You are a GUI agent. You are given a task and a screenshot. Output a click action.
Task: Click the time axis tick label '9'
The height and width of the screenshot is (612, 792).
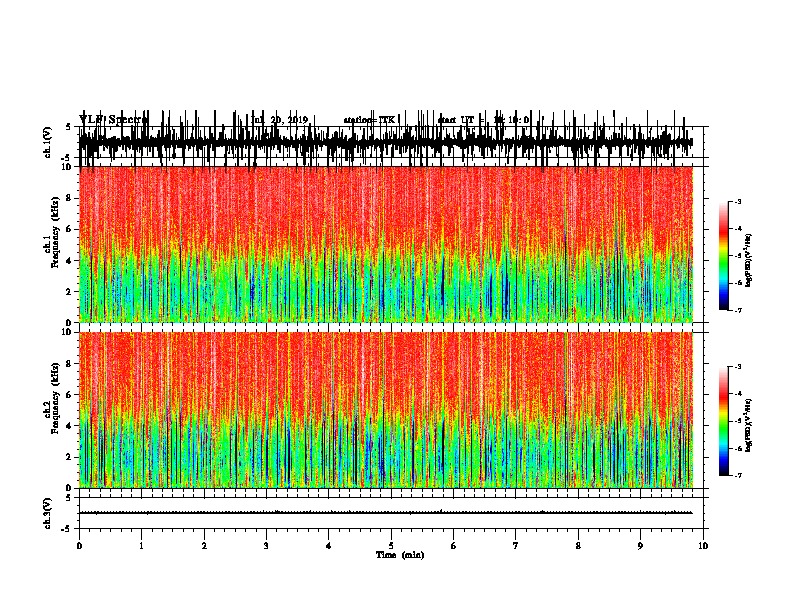click(x=640, y=546)
